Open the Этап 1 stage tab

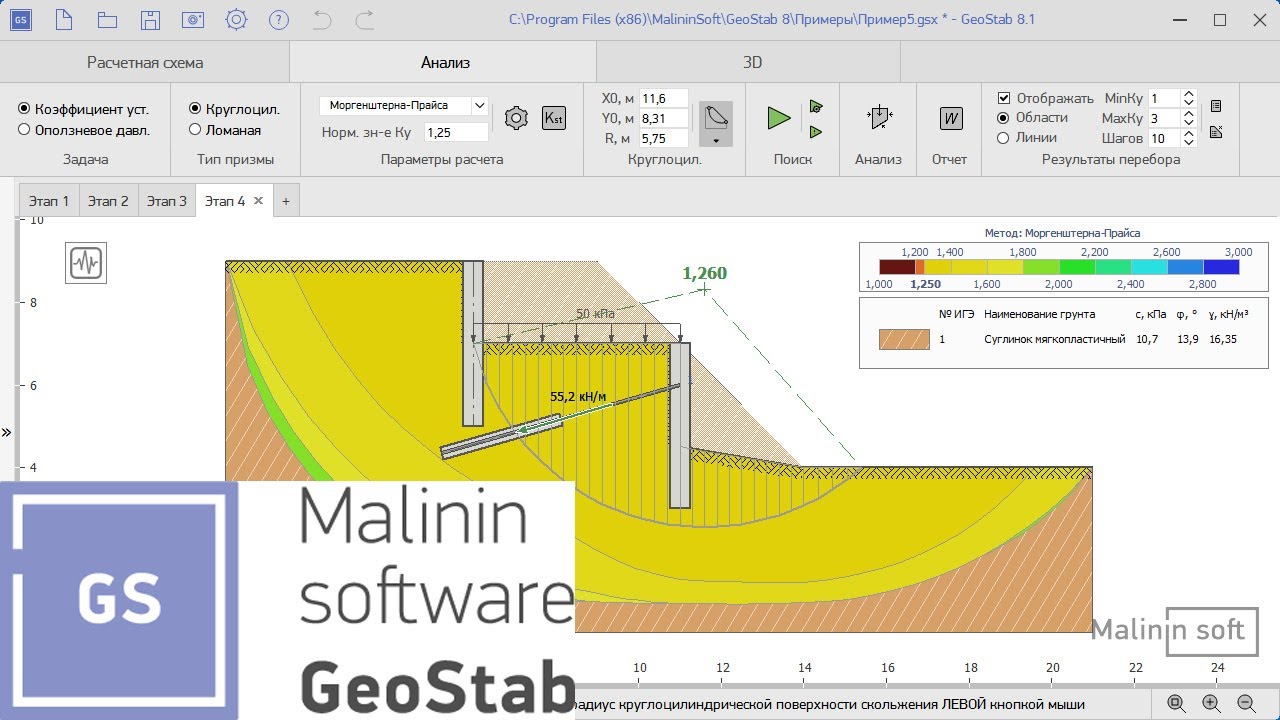(49, 201)
